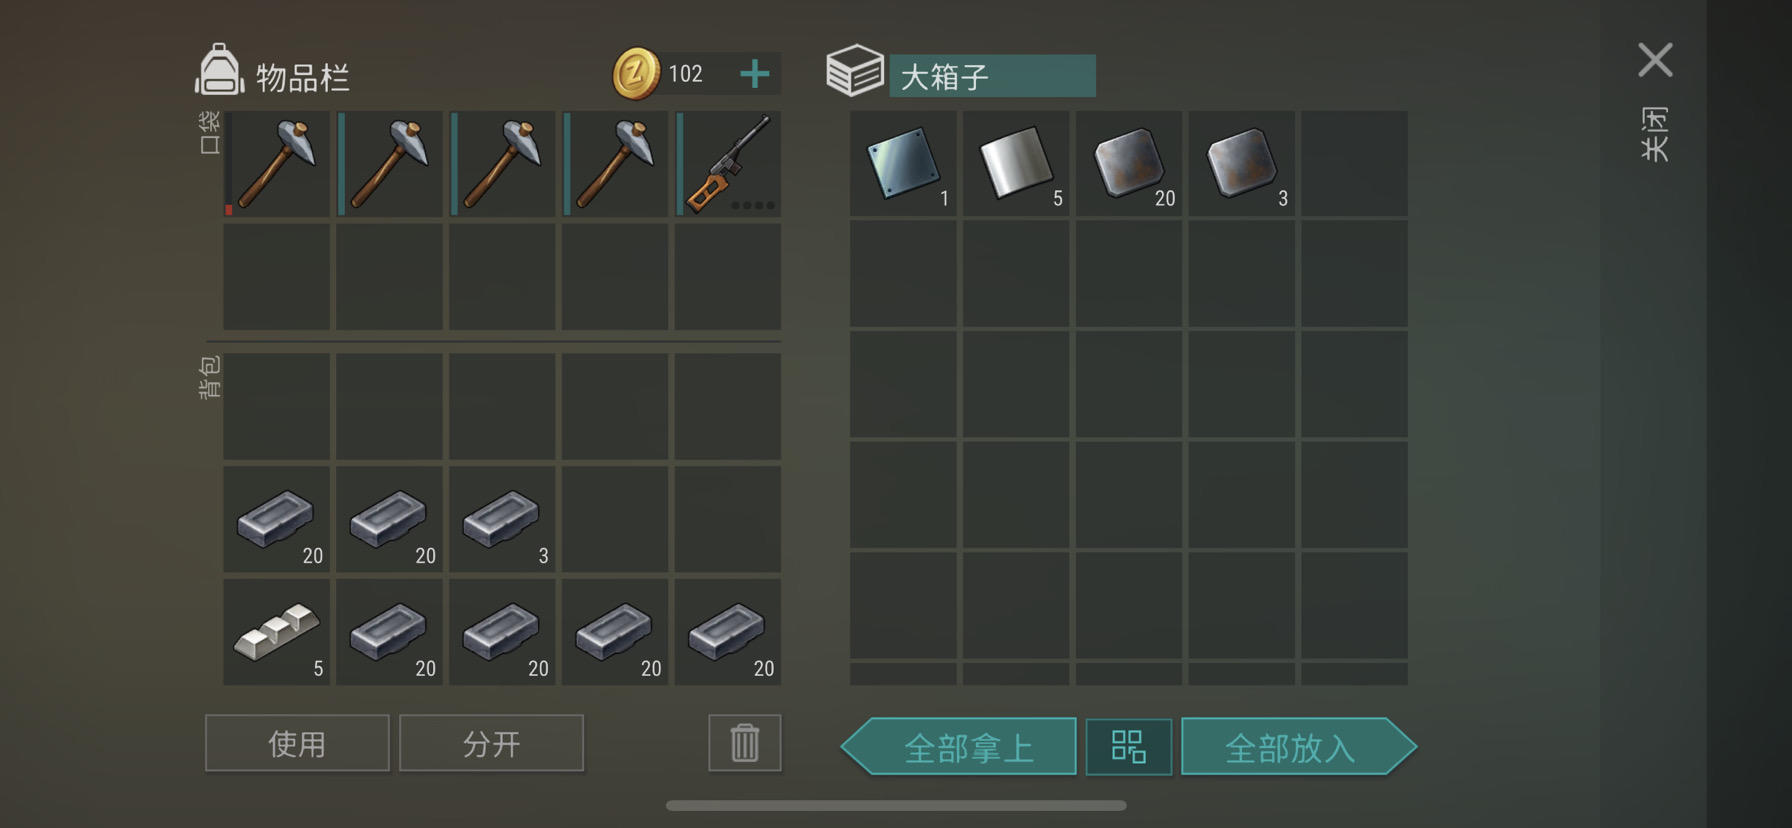
Task: Edit the 大箱子 chest name field
Action: 992,76
